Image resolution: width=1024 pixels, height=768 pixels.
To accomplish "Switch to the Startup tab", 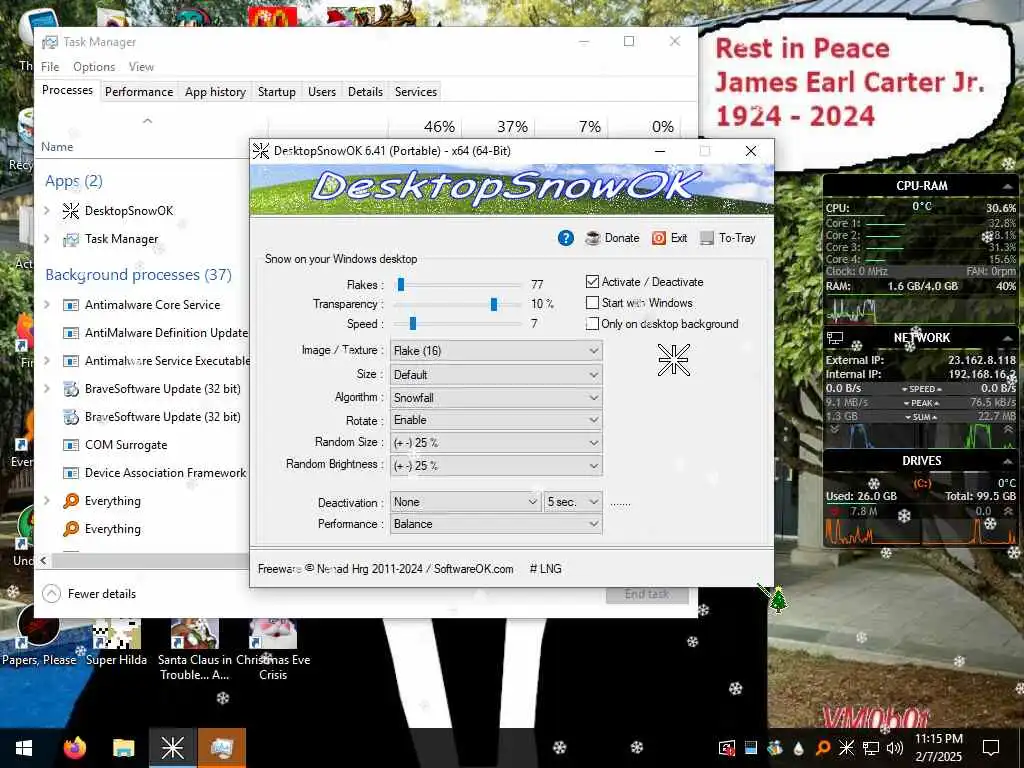I will pyautogui.click(x=277, y=92).
